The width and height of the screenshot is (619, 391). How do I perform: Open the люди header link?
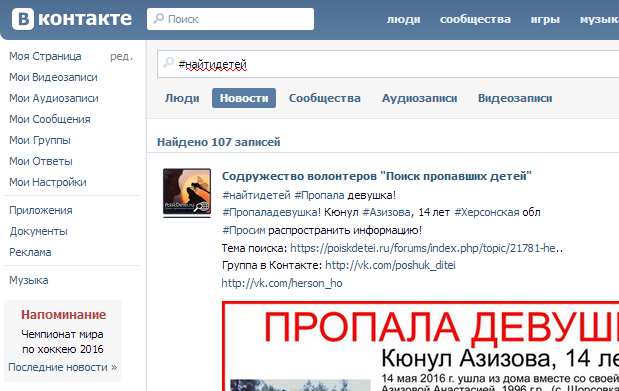pos(403,19)
